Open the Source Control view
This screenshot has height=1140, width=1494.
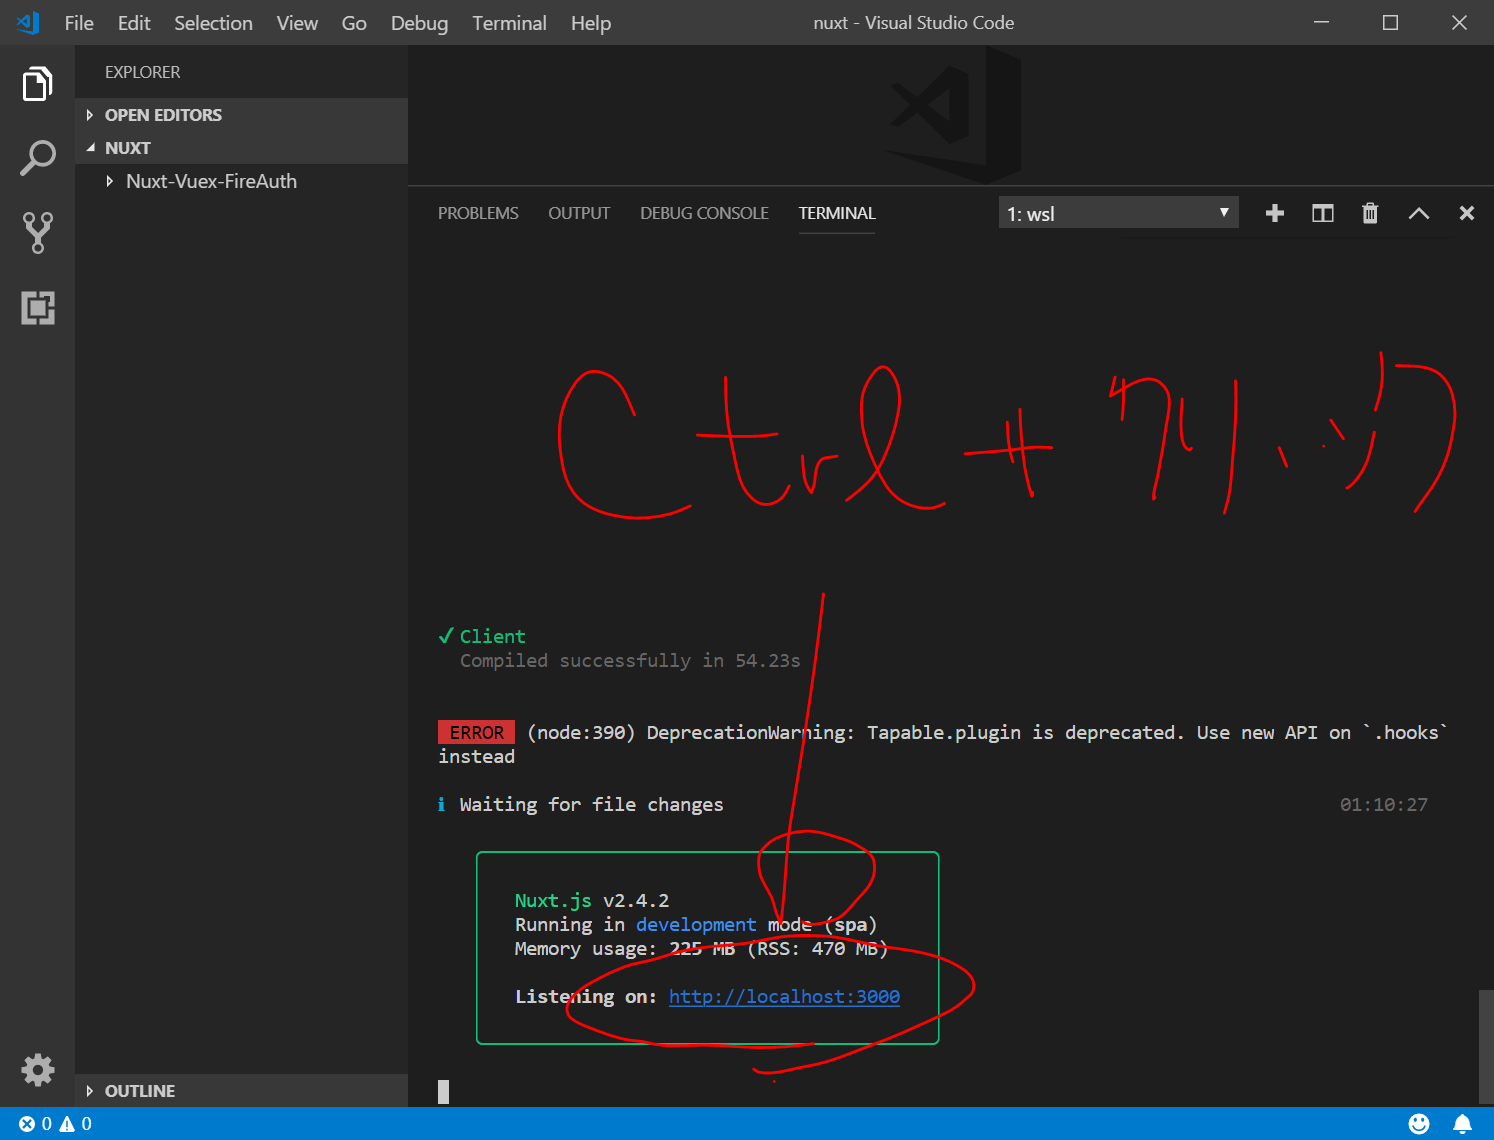tap(37, 232)
